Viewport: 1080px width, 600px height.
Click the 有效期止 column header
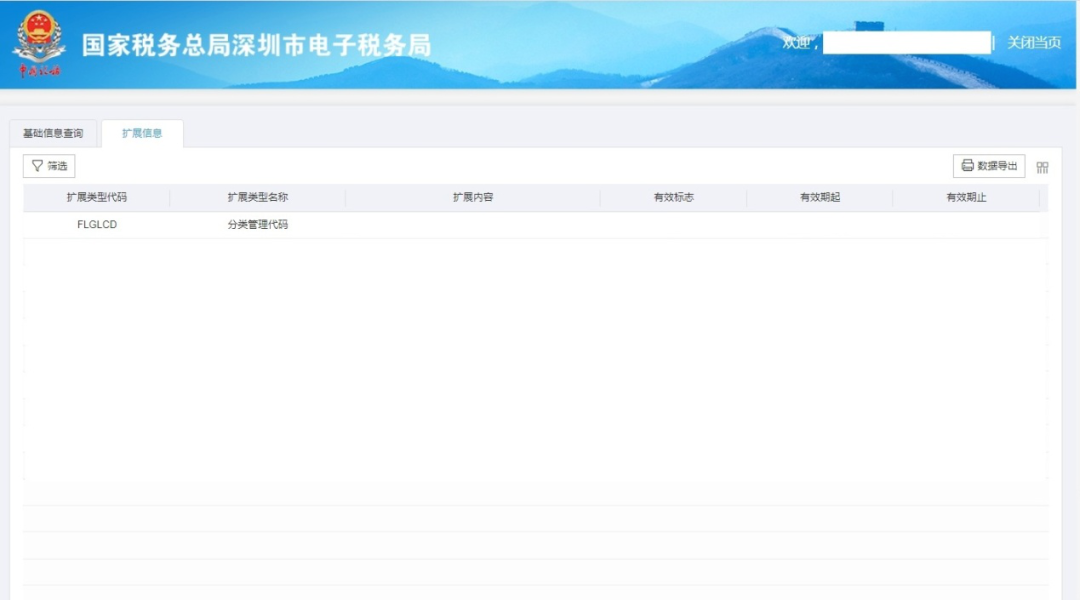[x=966, y=197]
